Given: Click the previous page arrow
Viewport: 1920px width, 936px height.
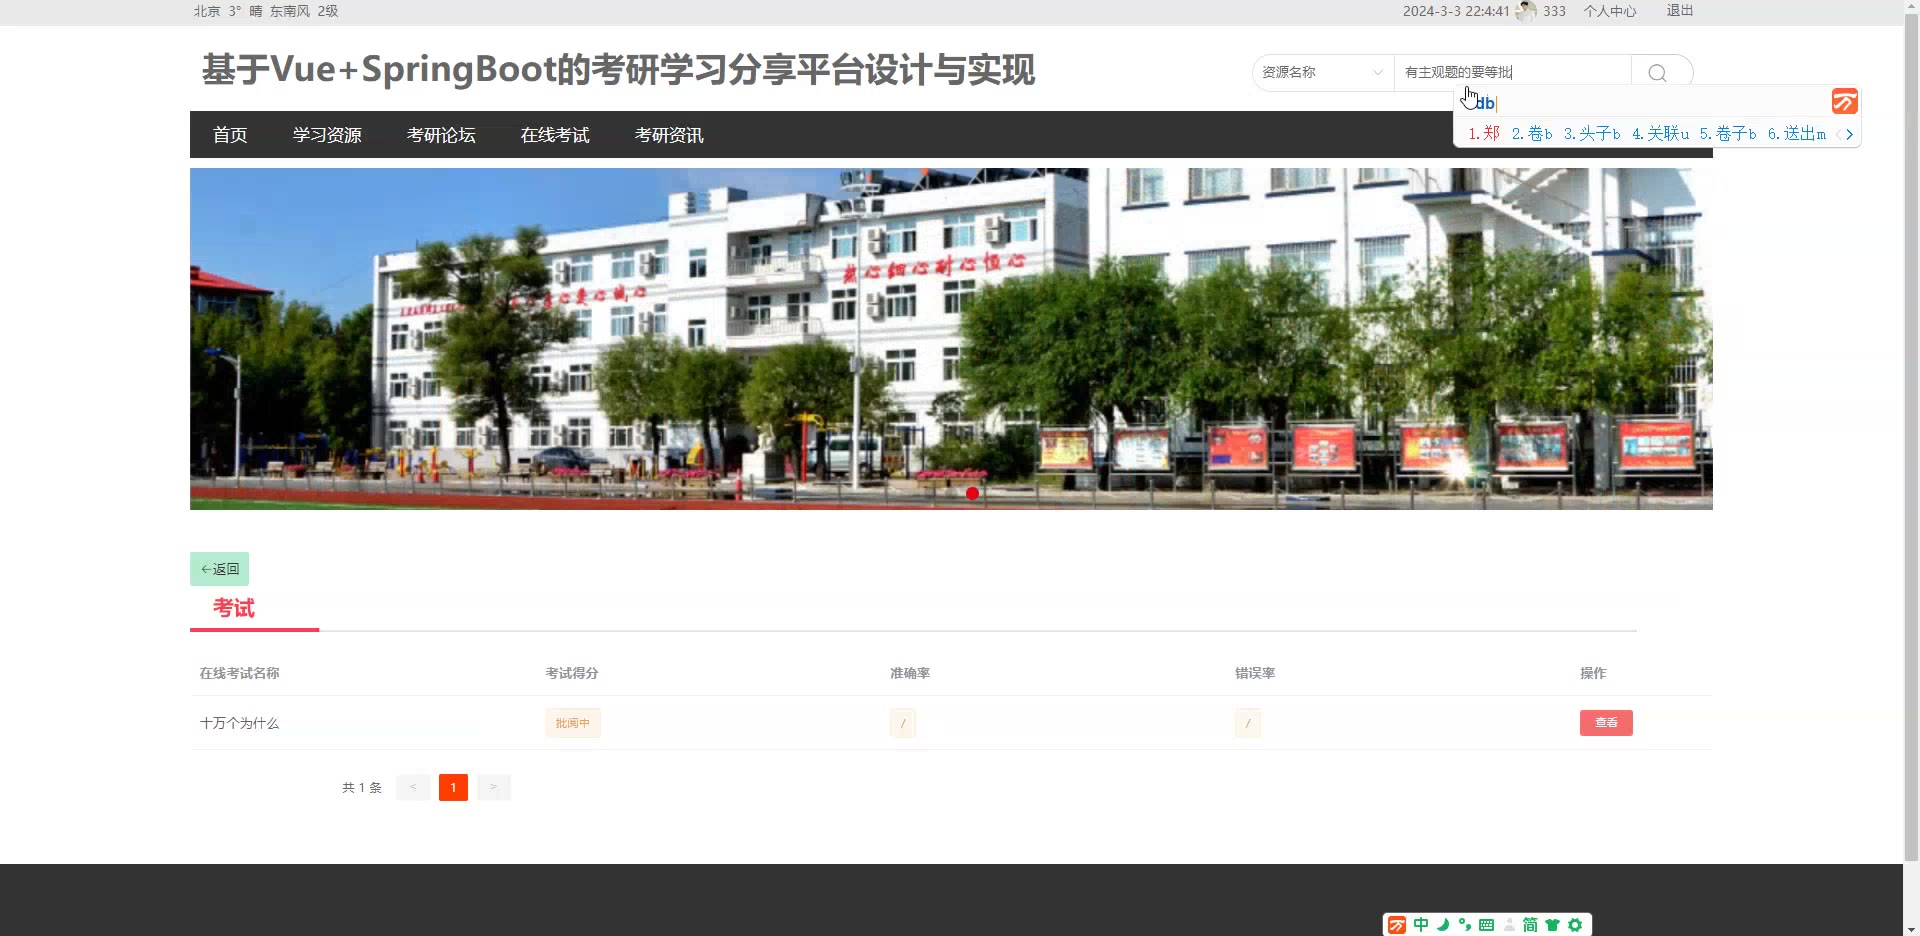Looking at the screenshot, I should click(x=413, y=788).
